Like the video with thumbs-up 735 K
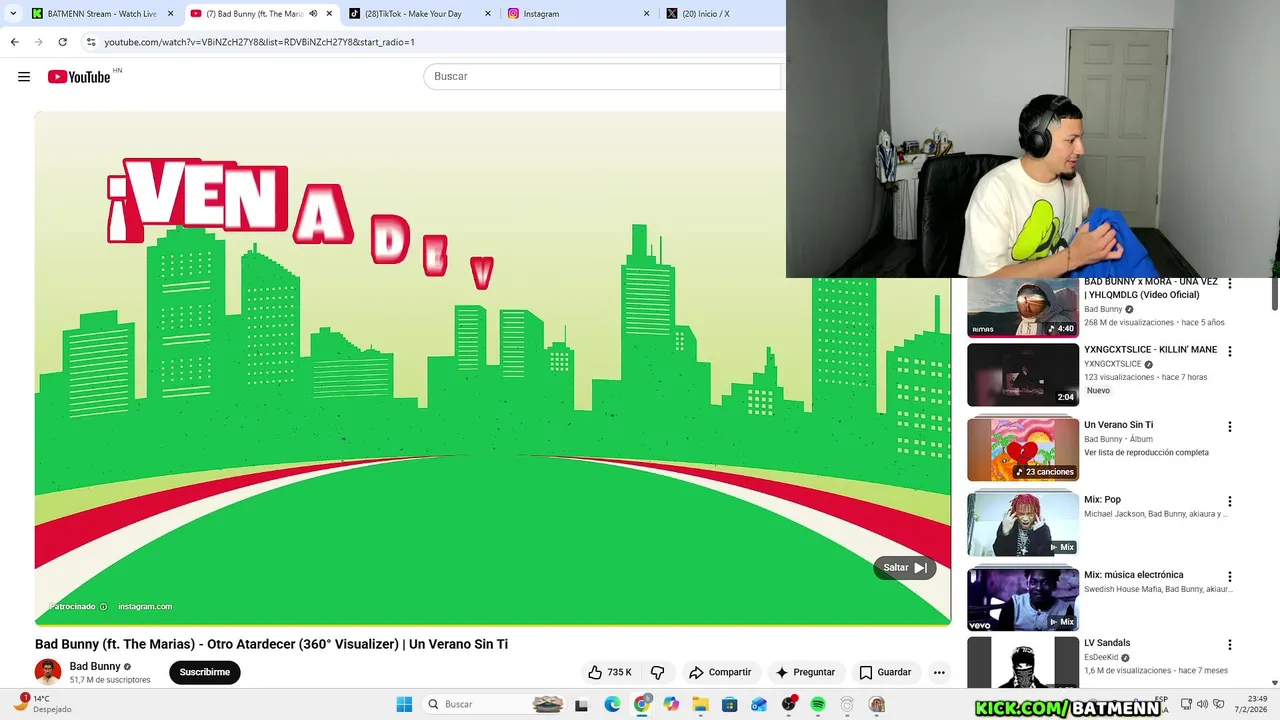 coord(610,672)
